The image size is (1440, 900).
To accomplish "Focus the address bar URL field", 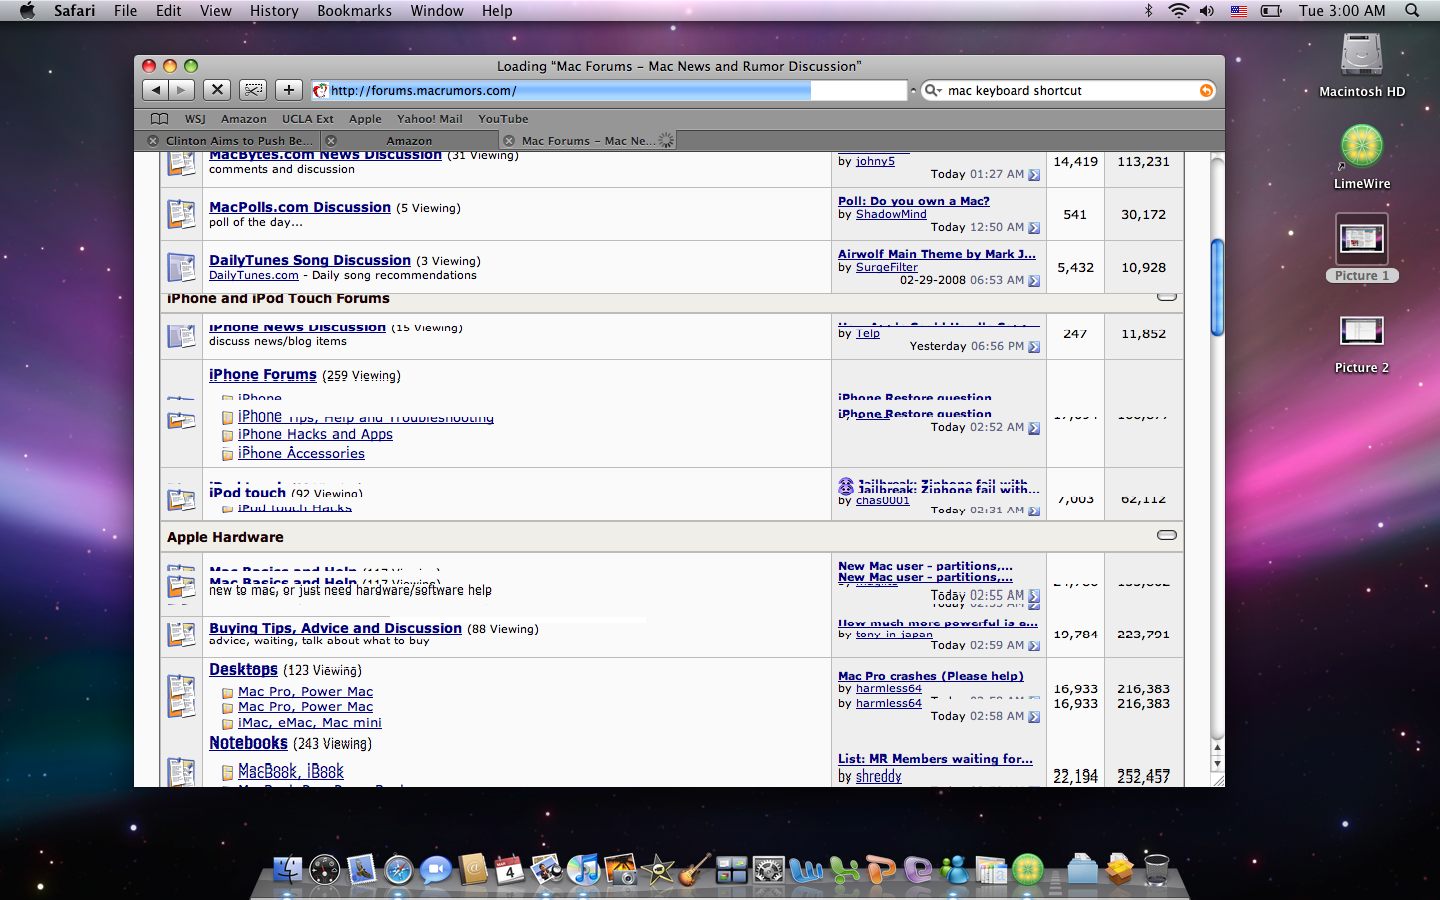I will (608, 90).
